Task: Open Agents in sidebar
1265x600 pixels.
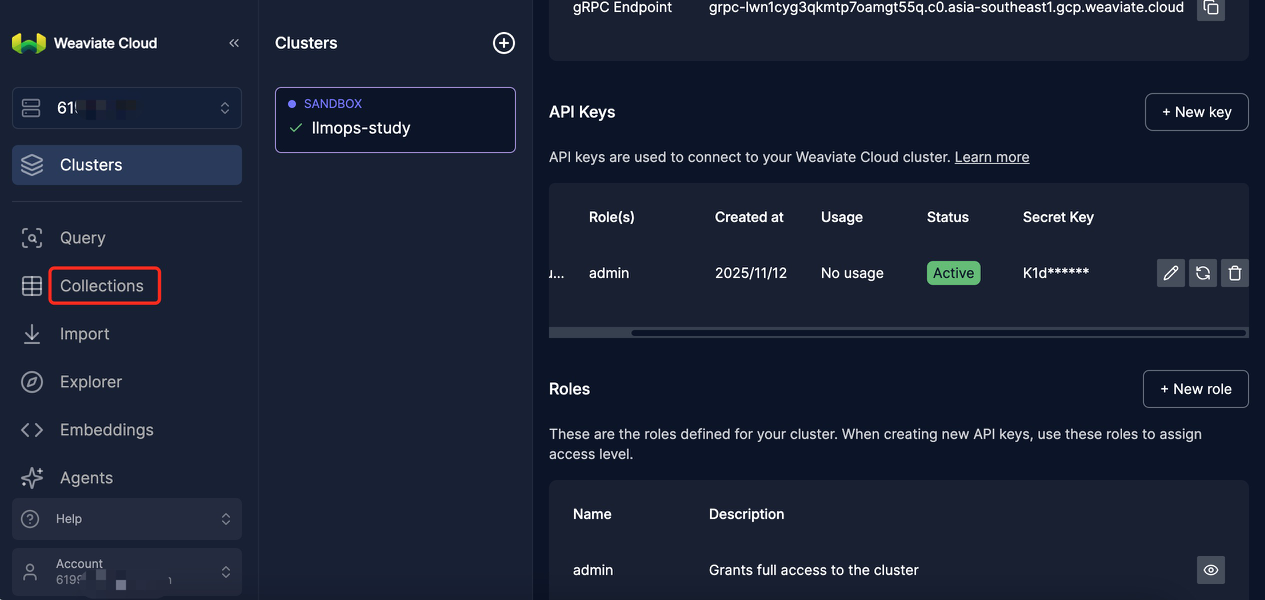Action: [86, 478]
